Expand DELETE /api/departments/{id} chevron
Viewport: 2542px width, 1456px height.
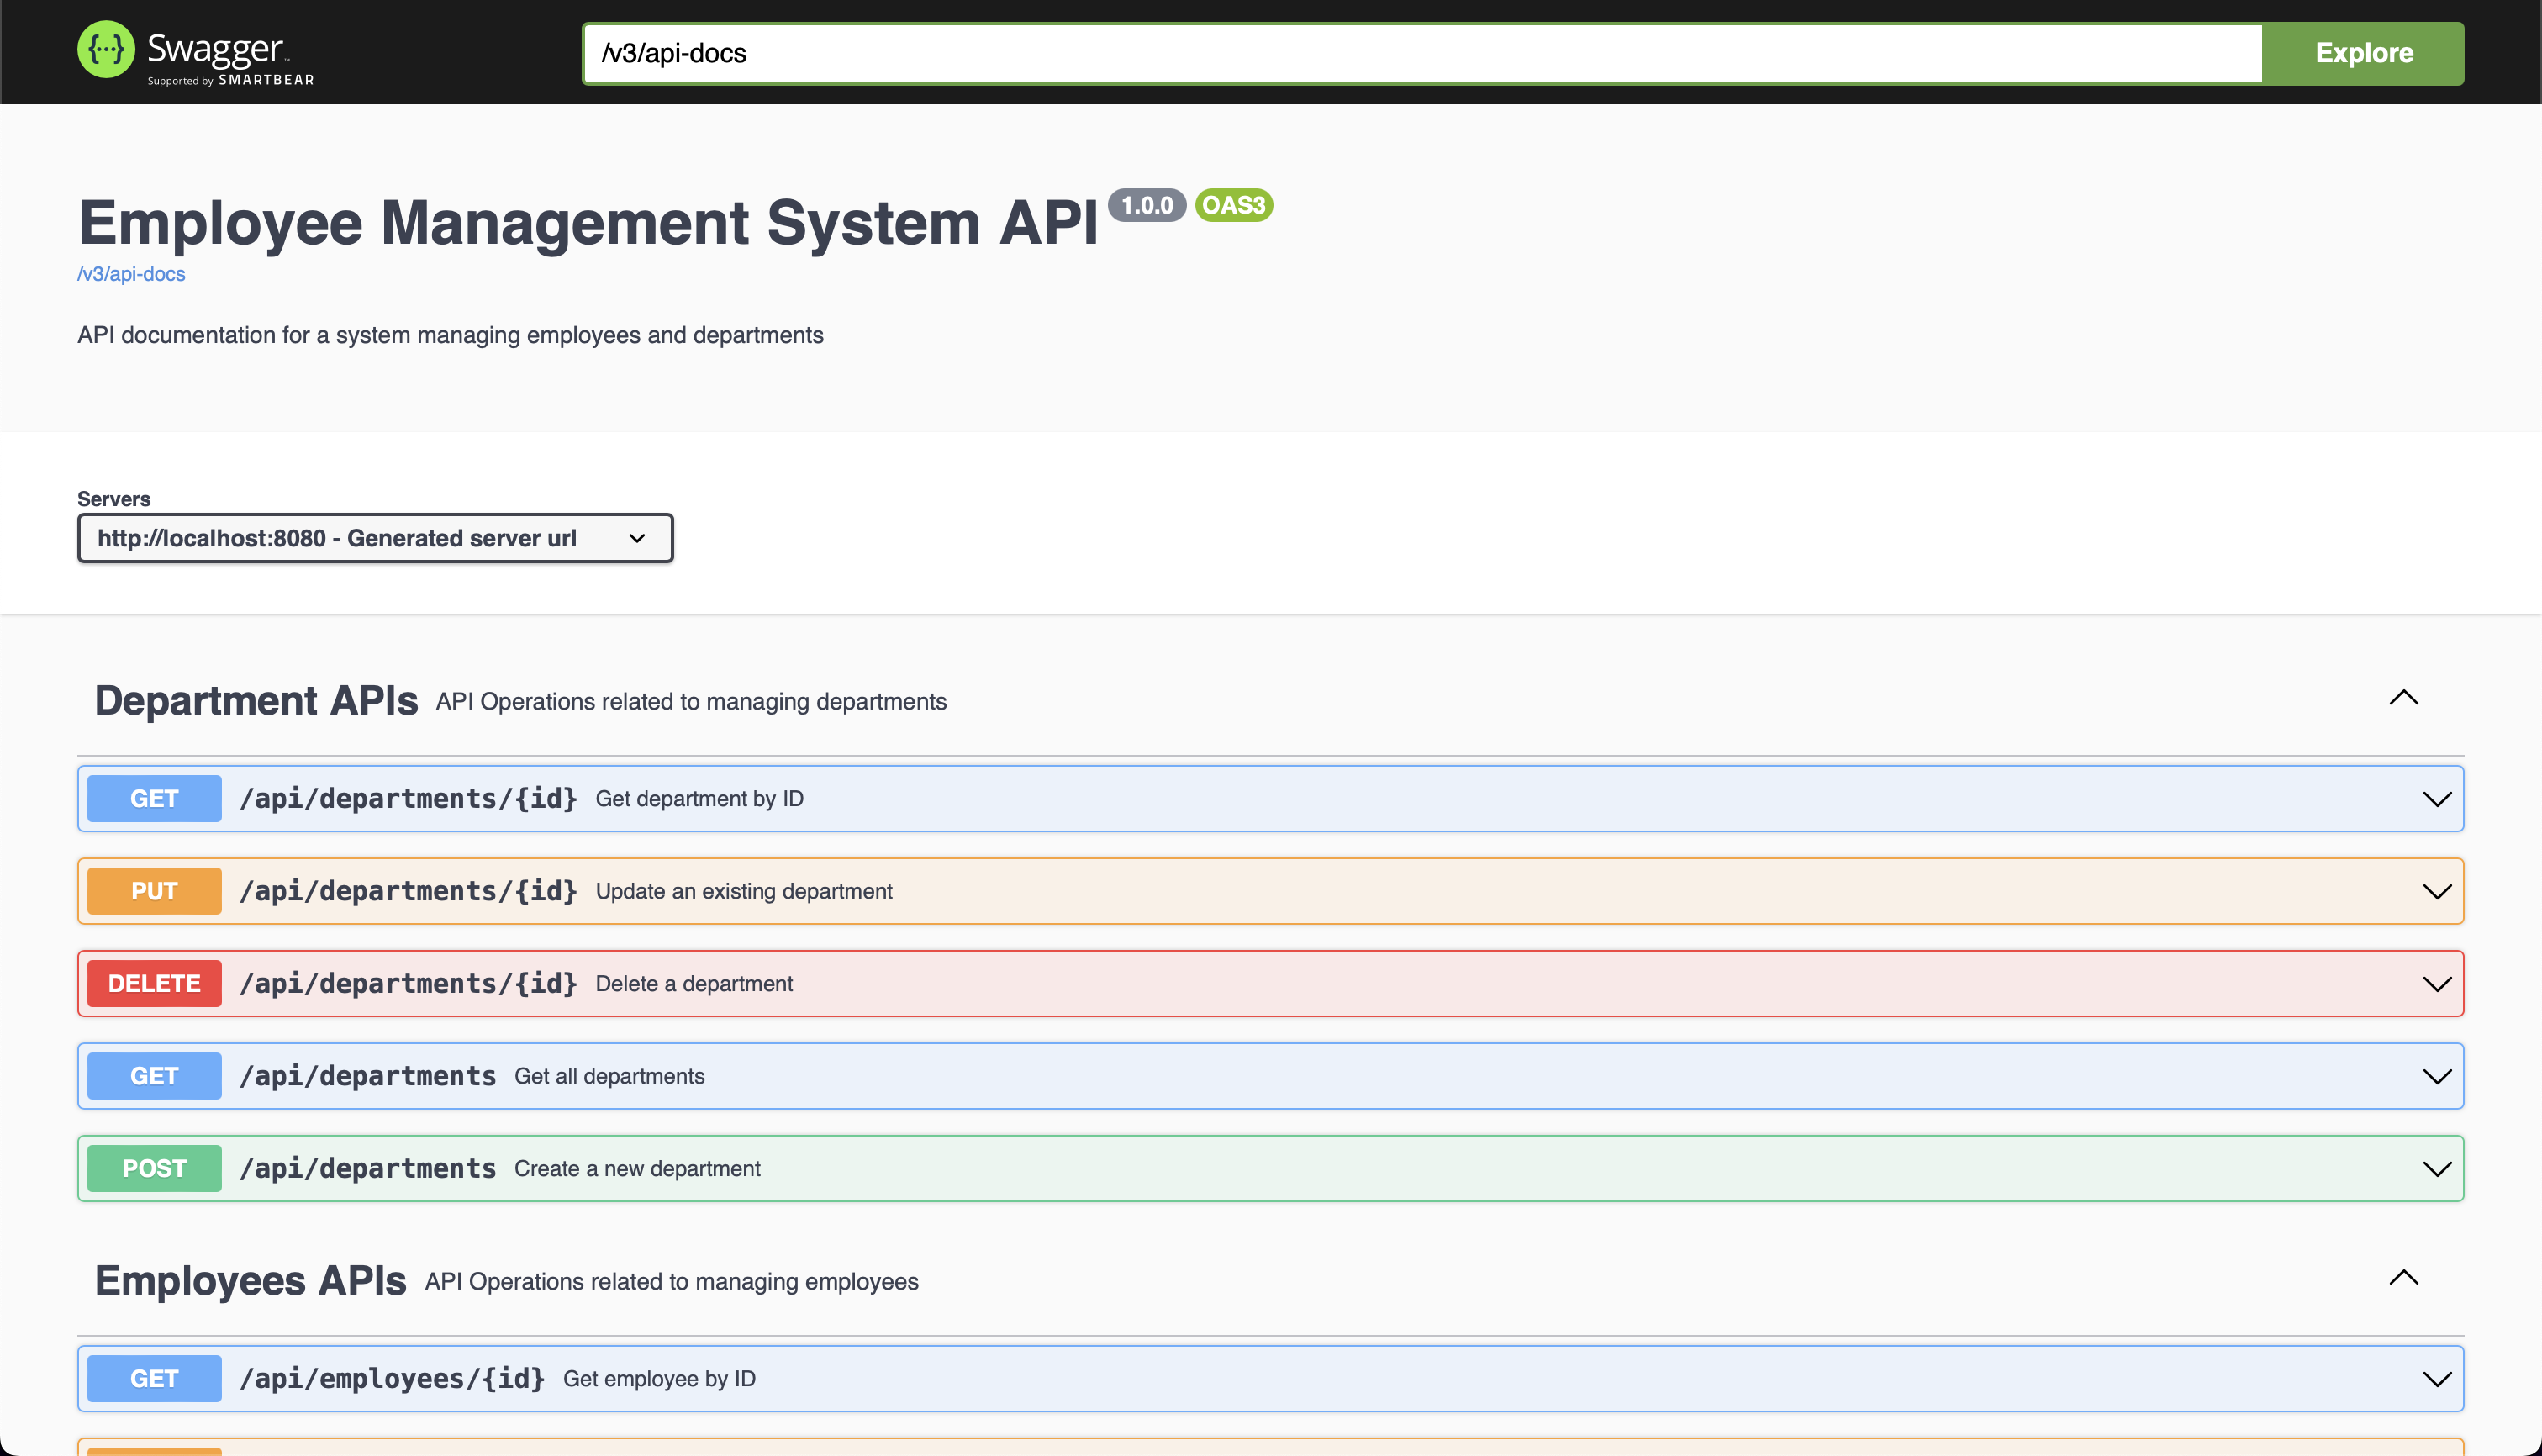pyautogui.click(x=2437, y=984)
